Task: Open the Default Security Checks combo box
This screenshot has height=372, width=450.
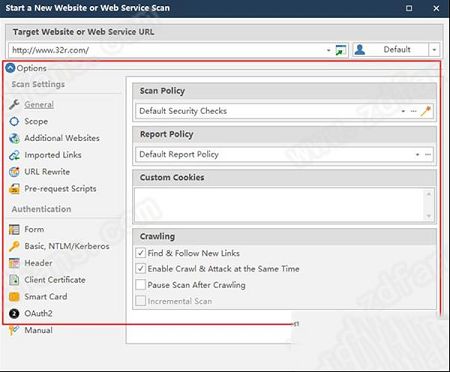Action: click(x=284, y=111)
